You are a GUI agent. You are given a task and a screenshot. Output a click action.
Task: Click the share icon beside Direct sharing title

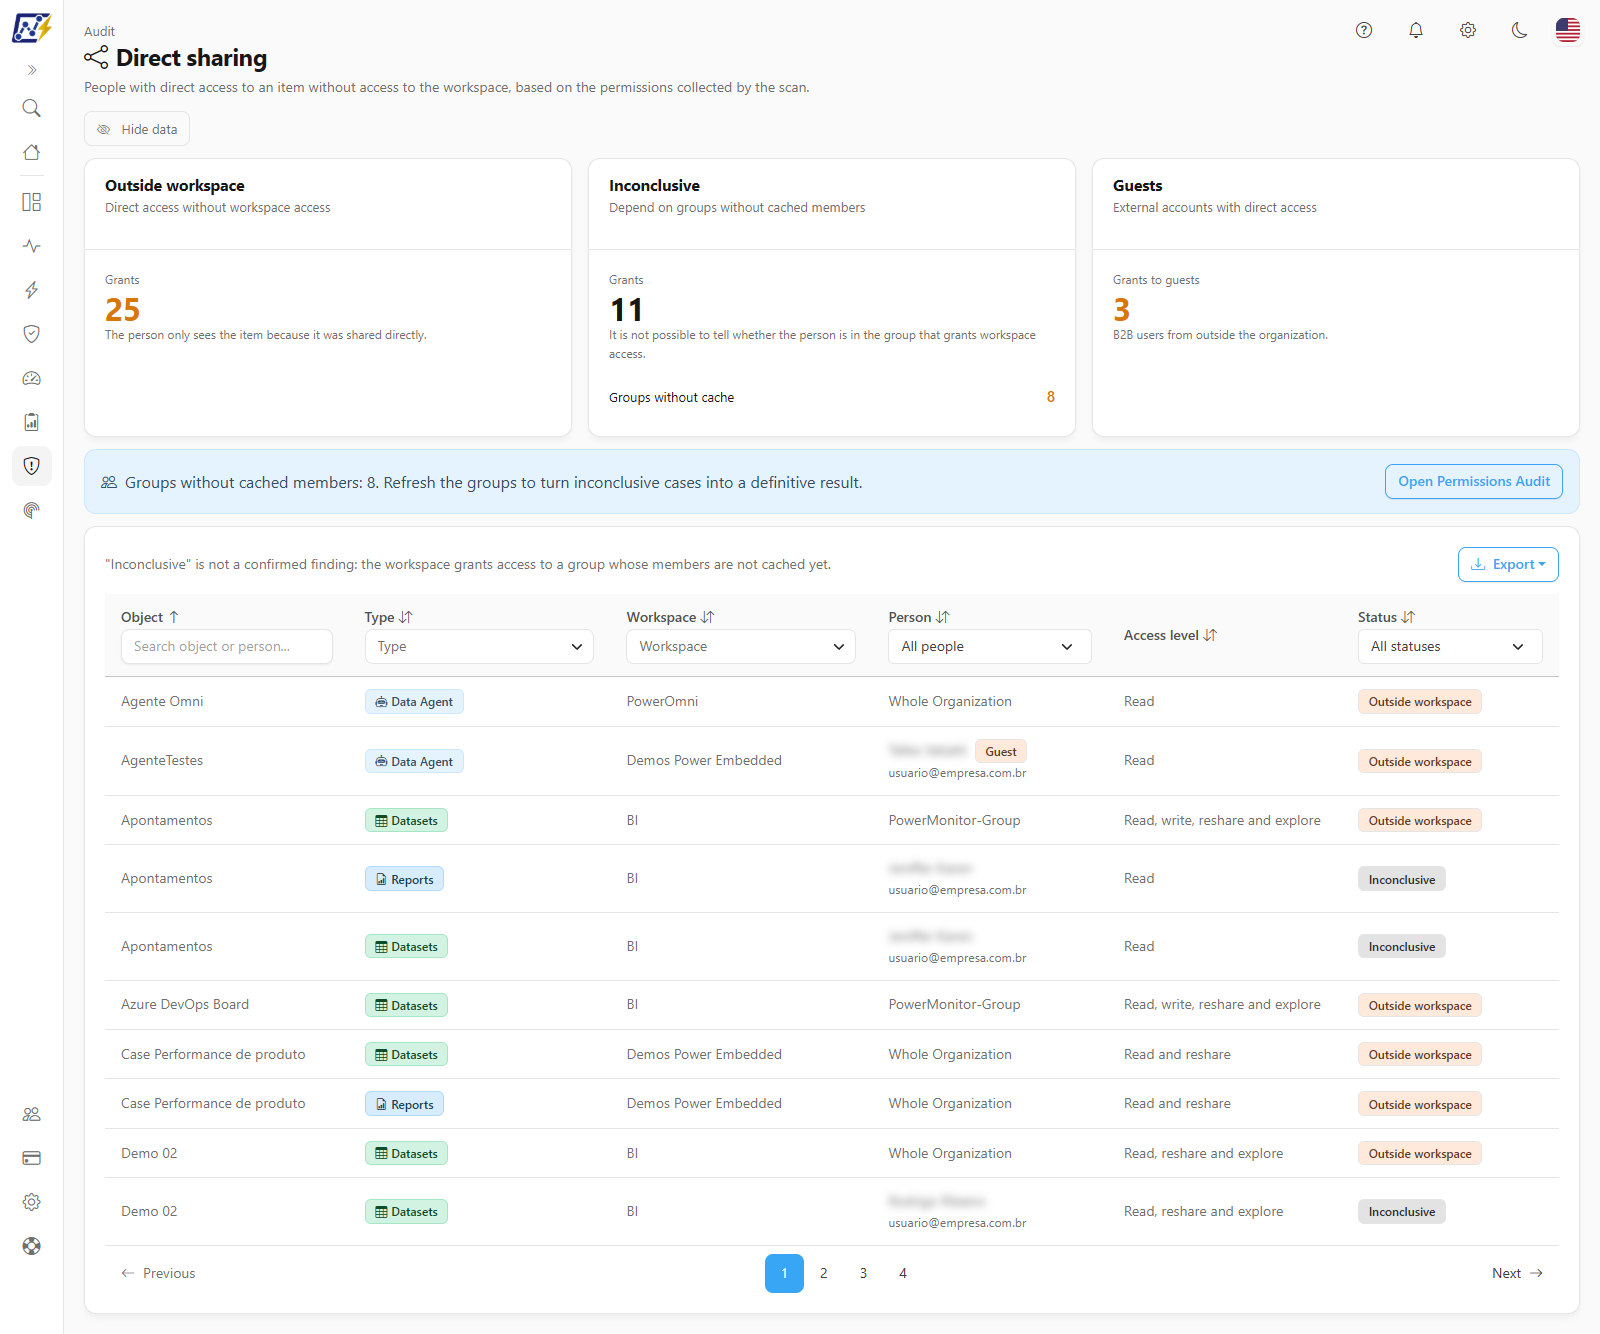[x=96, y=57]
